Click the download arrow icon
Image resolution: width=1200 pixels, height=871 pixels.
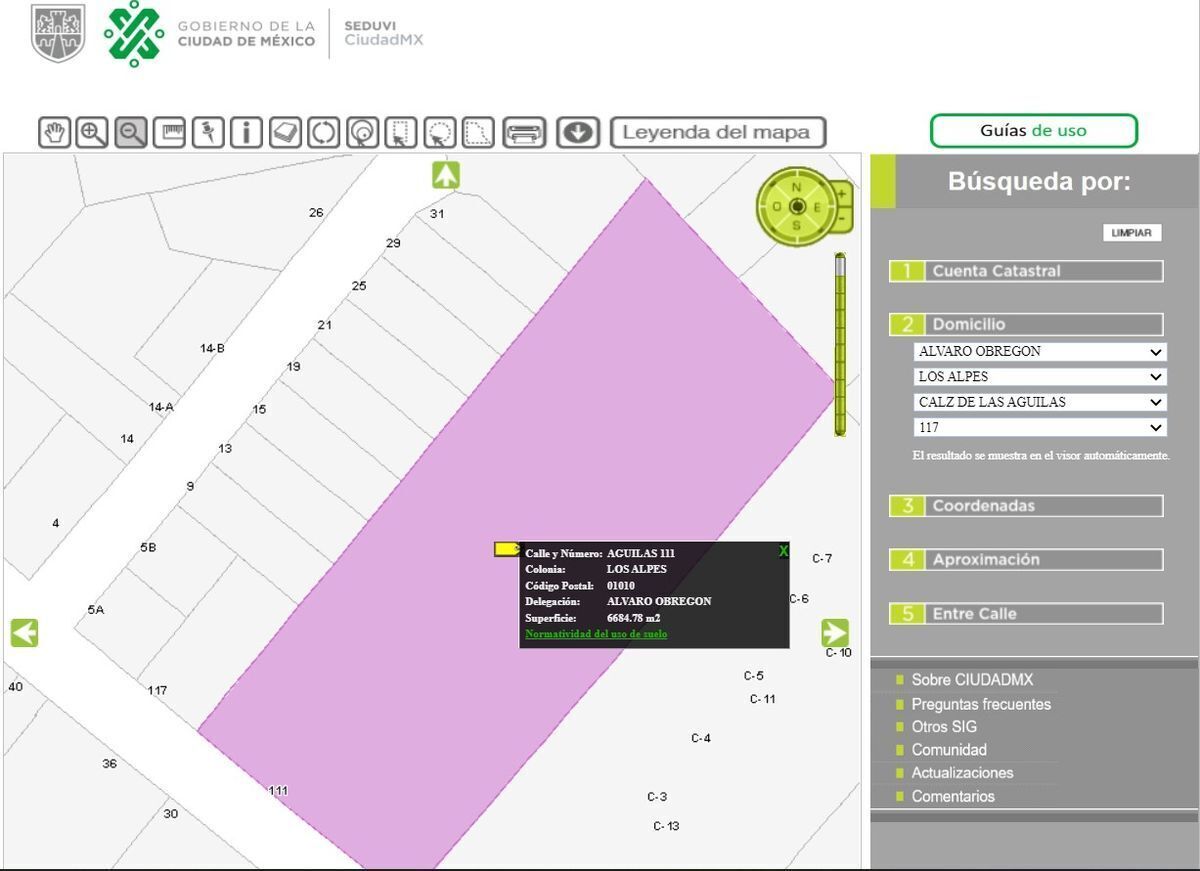click(578, 132)
